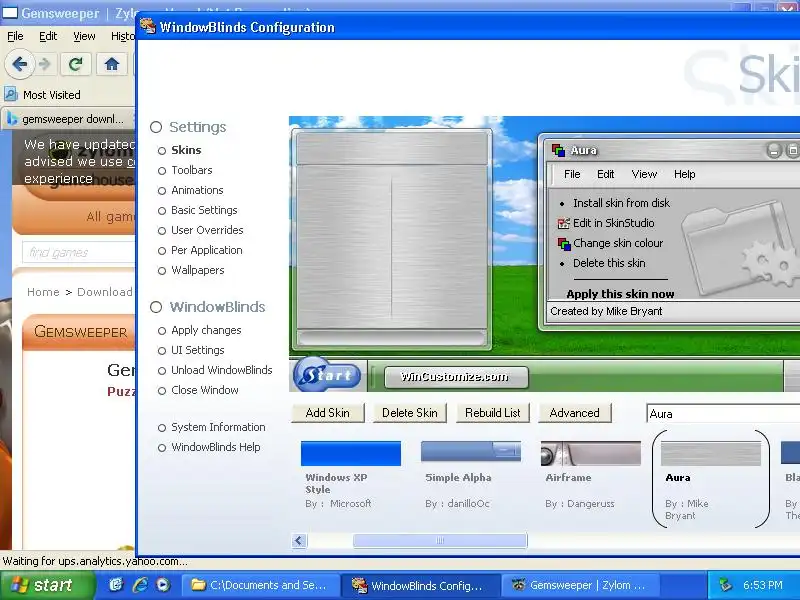Click the Change skin colour icon
Screen dimensions: 800x600
coord(563,244)
